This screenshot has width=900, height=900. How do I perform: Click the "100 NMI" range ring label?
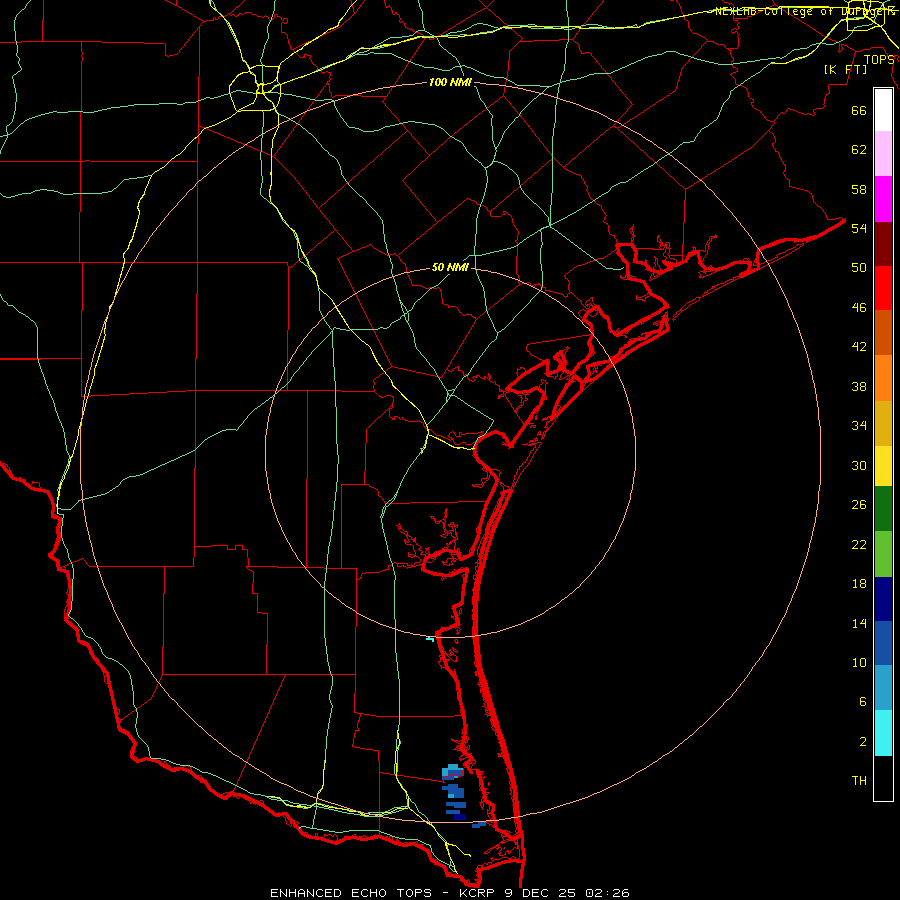coord(450,83)
